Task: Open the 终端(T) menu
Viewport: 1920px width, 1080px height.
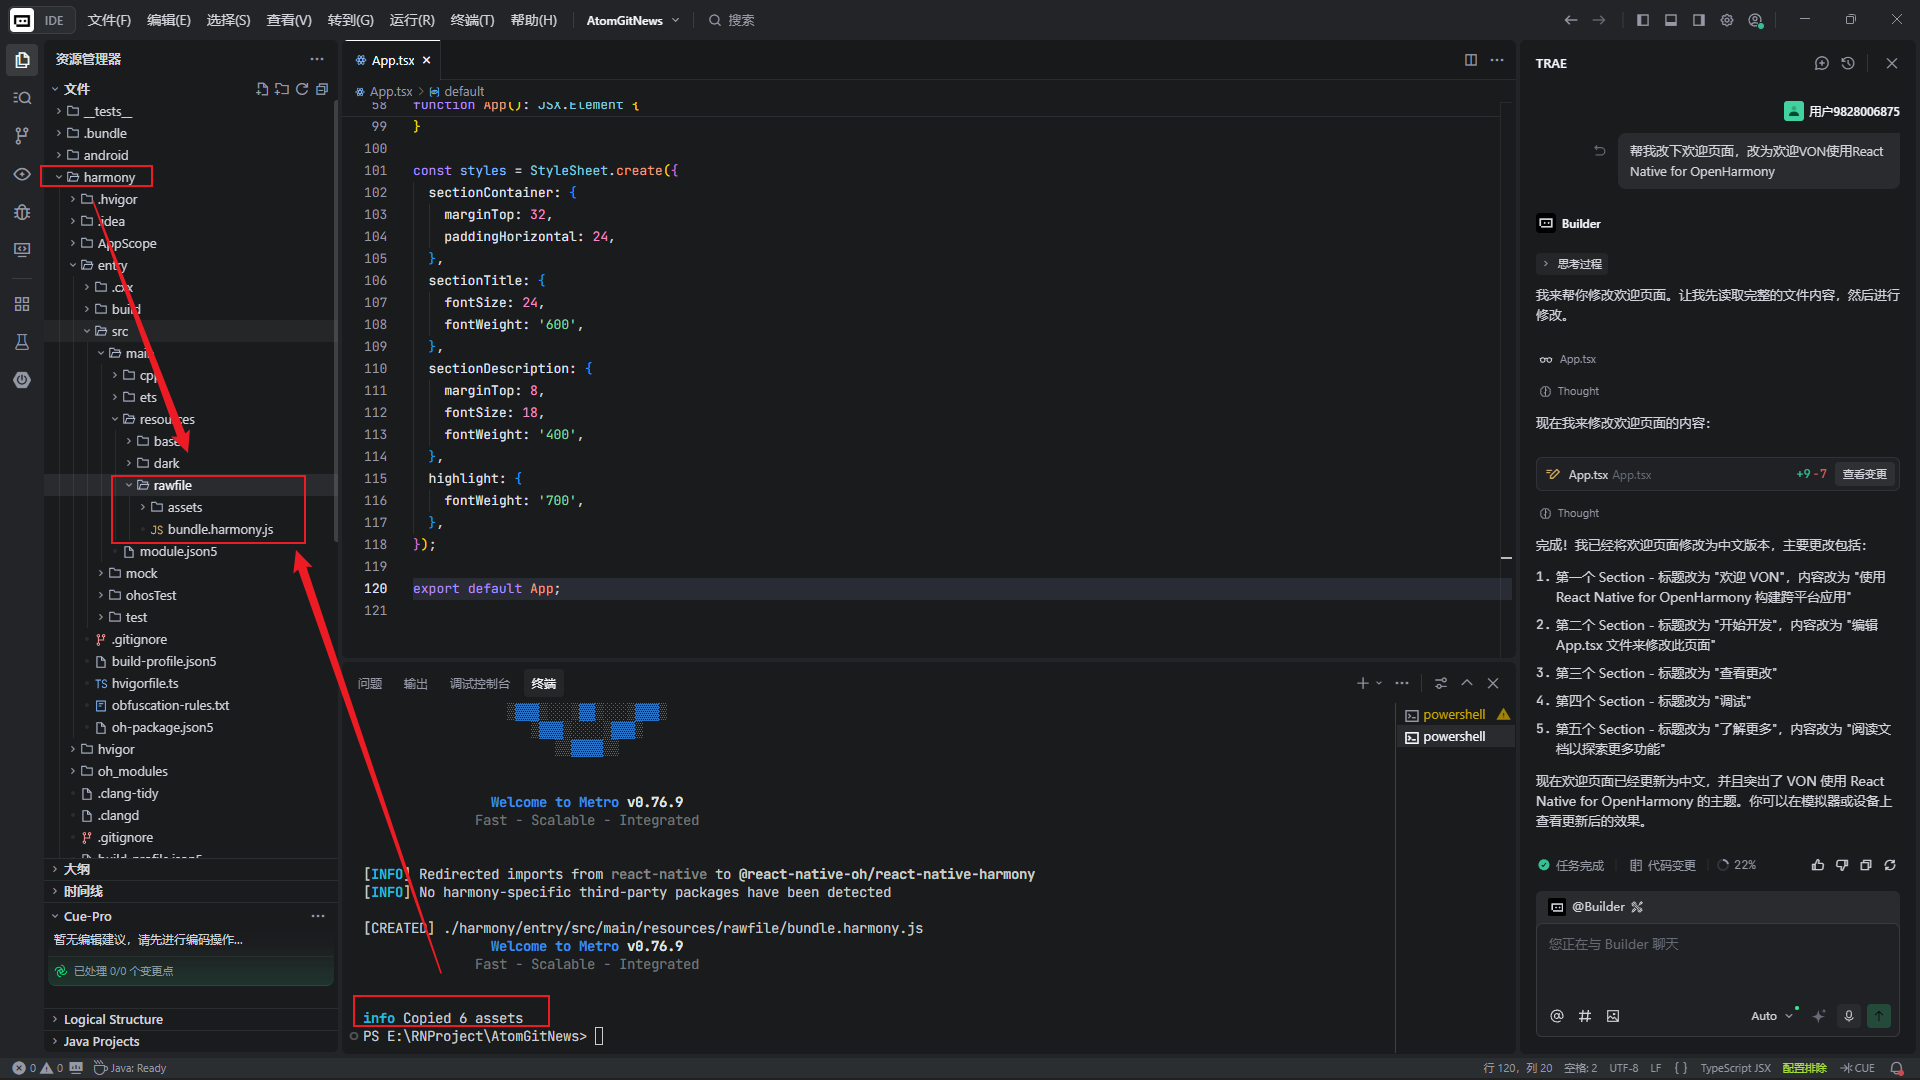Action: coord(472,20)
